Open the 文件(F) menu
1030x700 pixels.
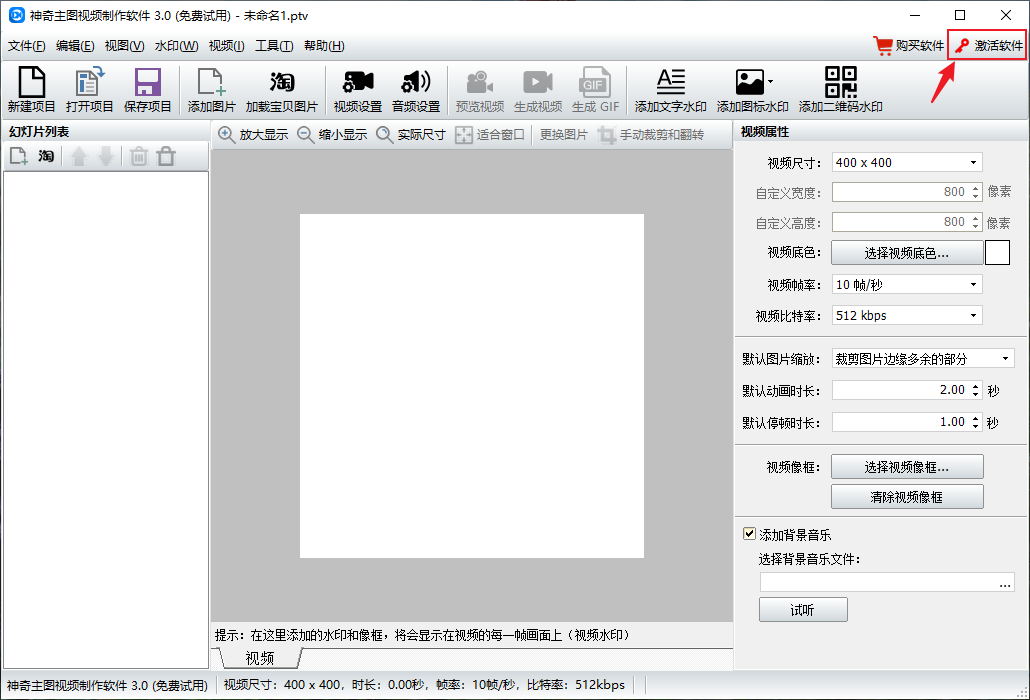click(27, 45)
